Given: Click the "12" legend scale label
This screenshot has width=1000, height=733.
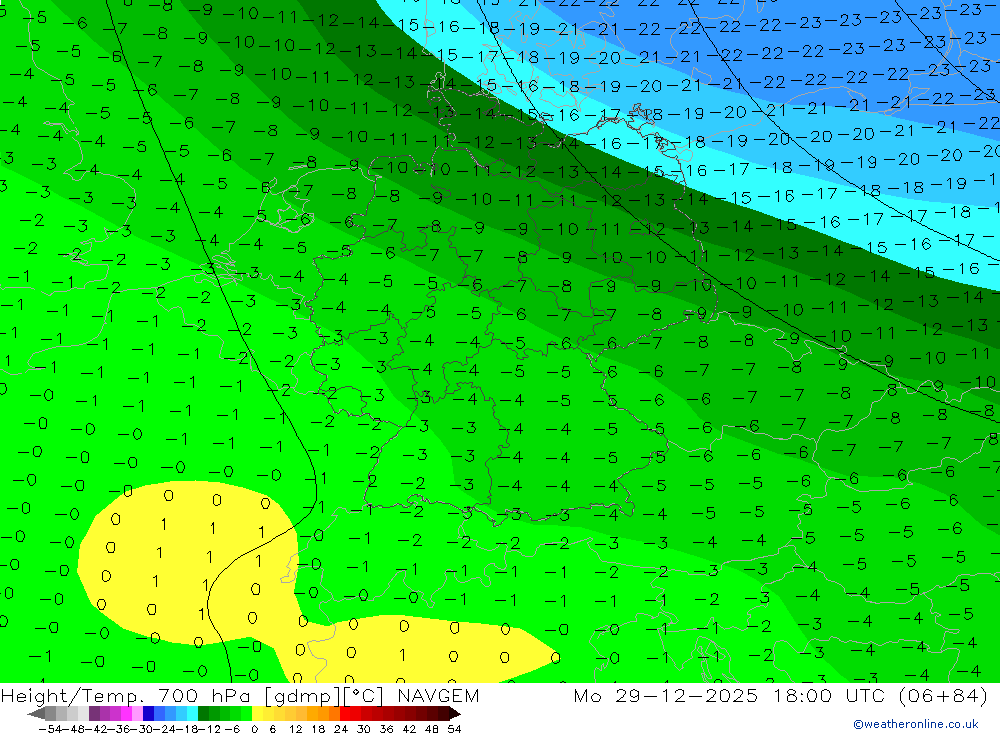Looking at the screenshot, I should 295,729.
